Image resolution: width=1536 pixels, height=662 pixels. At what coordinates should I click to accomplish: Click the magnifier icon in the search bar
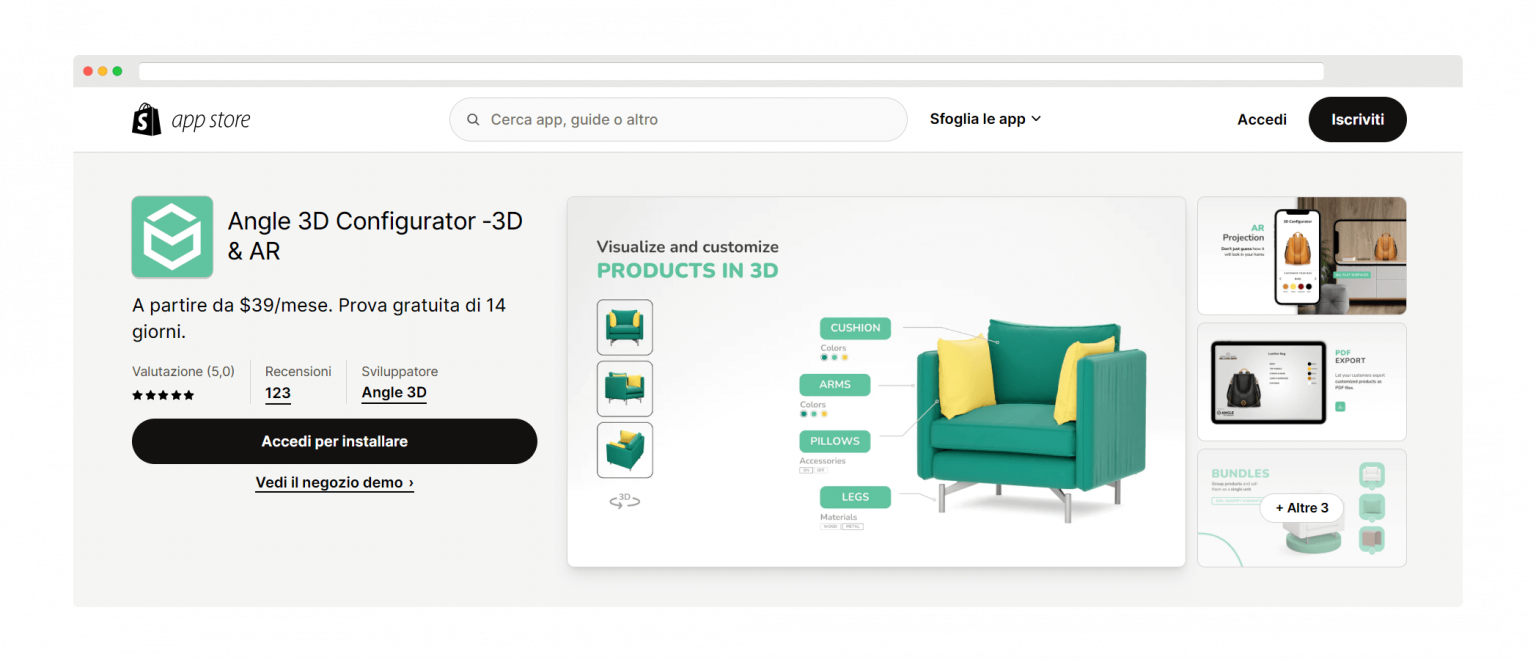pyautogui.click(x=472, y=119)
